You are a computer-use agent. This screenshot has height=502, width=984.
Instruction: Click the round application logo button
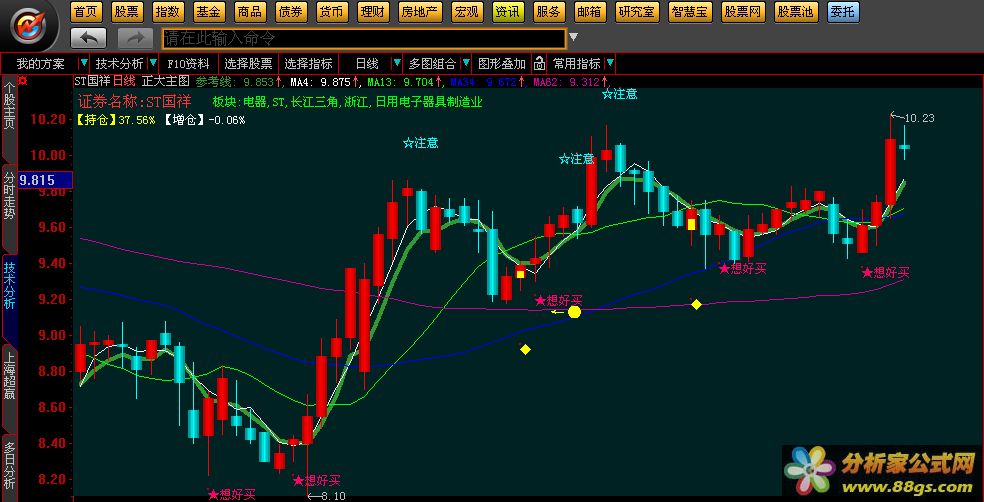[x=29, y=26]
